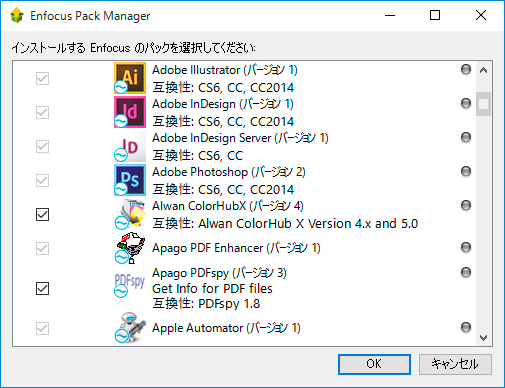Click "Get Info for PDF files" description
This screenshot has width=505, height=388.
pos(212,289)
